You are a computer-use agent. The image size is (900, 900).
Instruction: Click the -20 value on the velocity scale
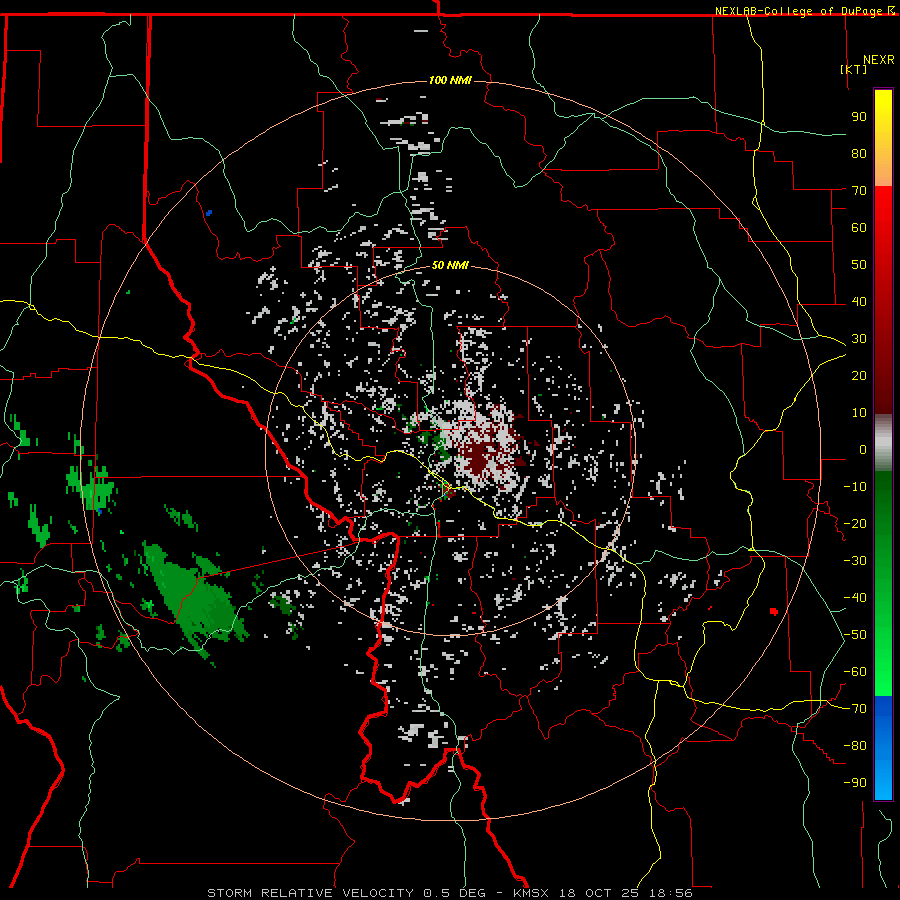pos(855,523)
